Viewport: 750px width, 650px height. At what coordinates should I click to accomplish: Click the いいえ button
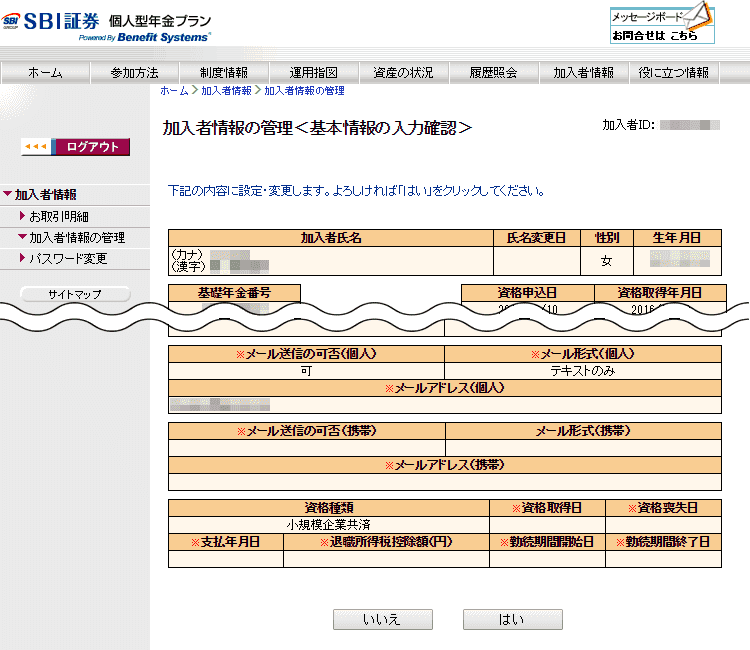point(383,619)
